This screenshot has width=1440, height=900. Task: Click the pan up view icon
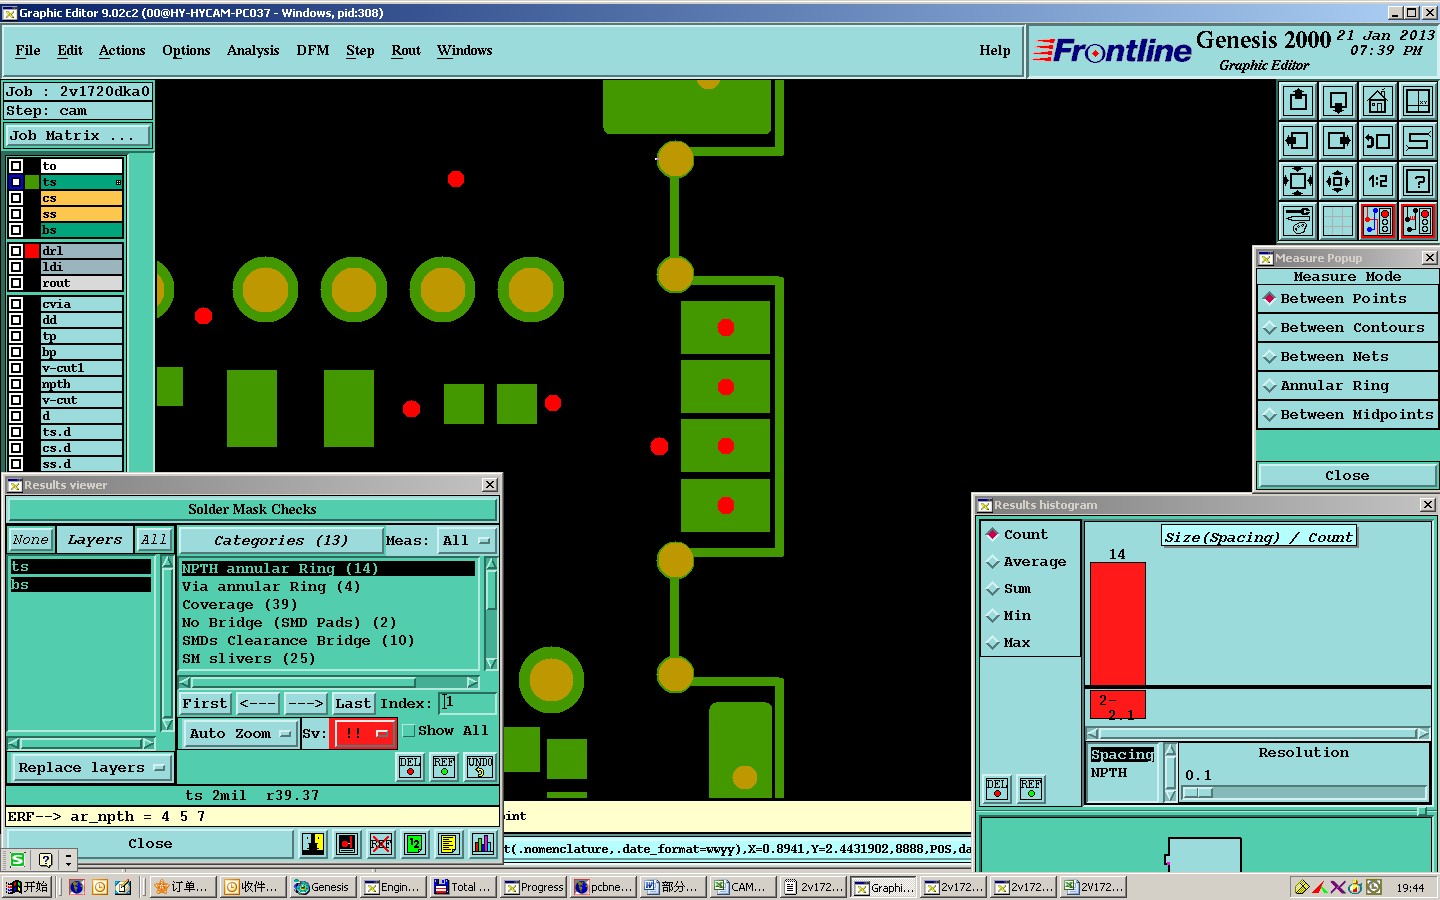click(x=1298, y=101)
